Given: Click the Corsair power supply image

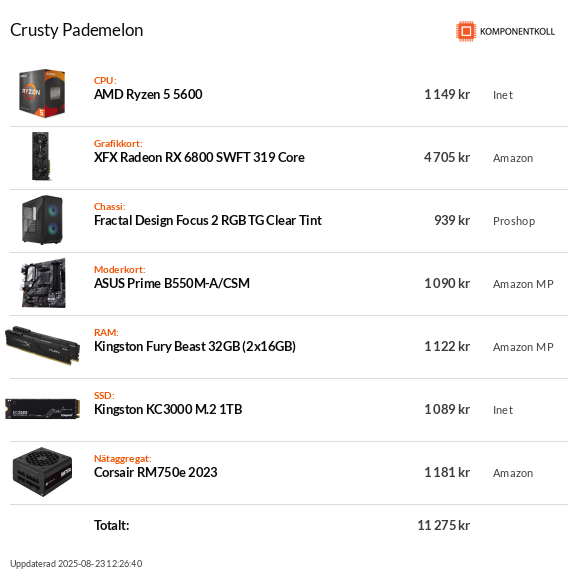Looking at the screenshot, I should (x=42, y=472).
